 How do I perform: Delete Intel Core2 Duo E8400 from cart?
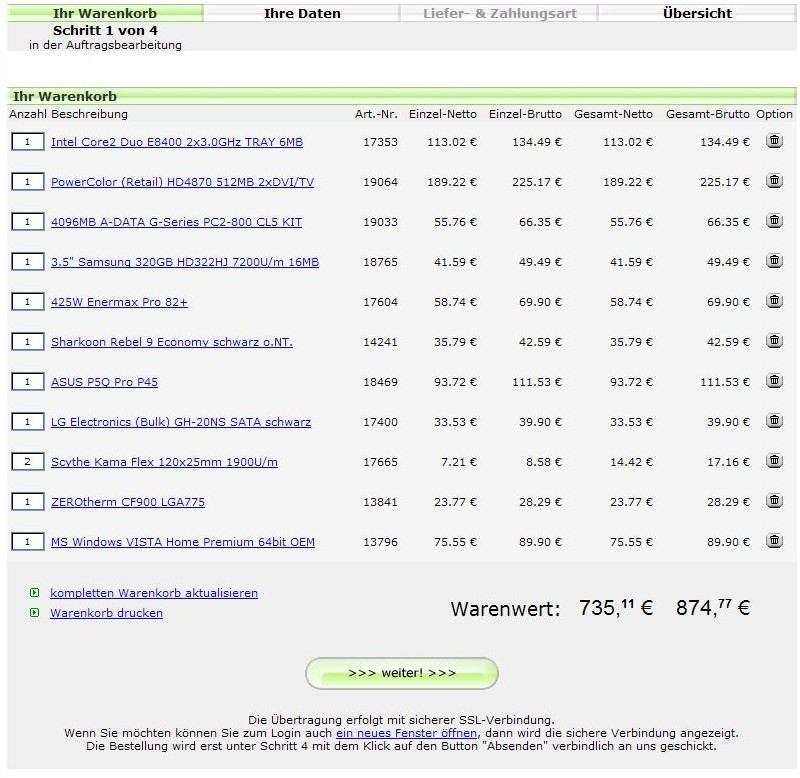774,141
